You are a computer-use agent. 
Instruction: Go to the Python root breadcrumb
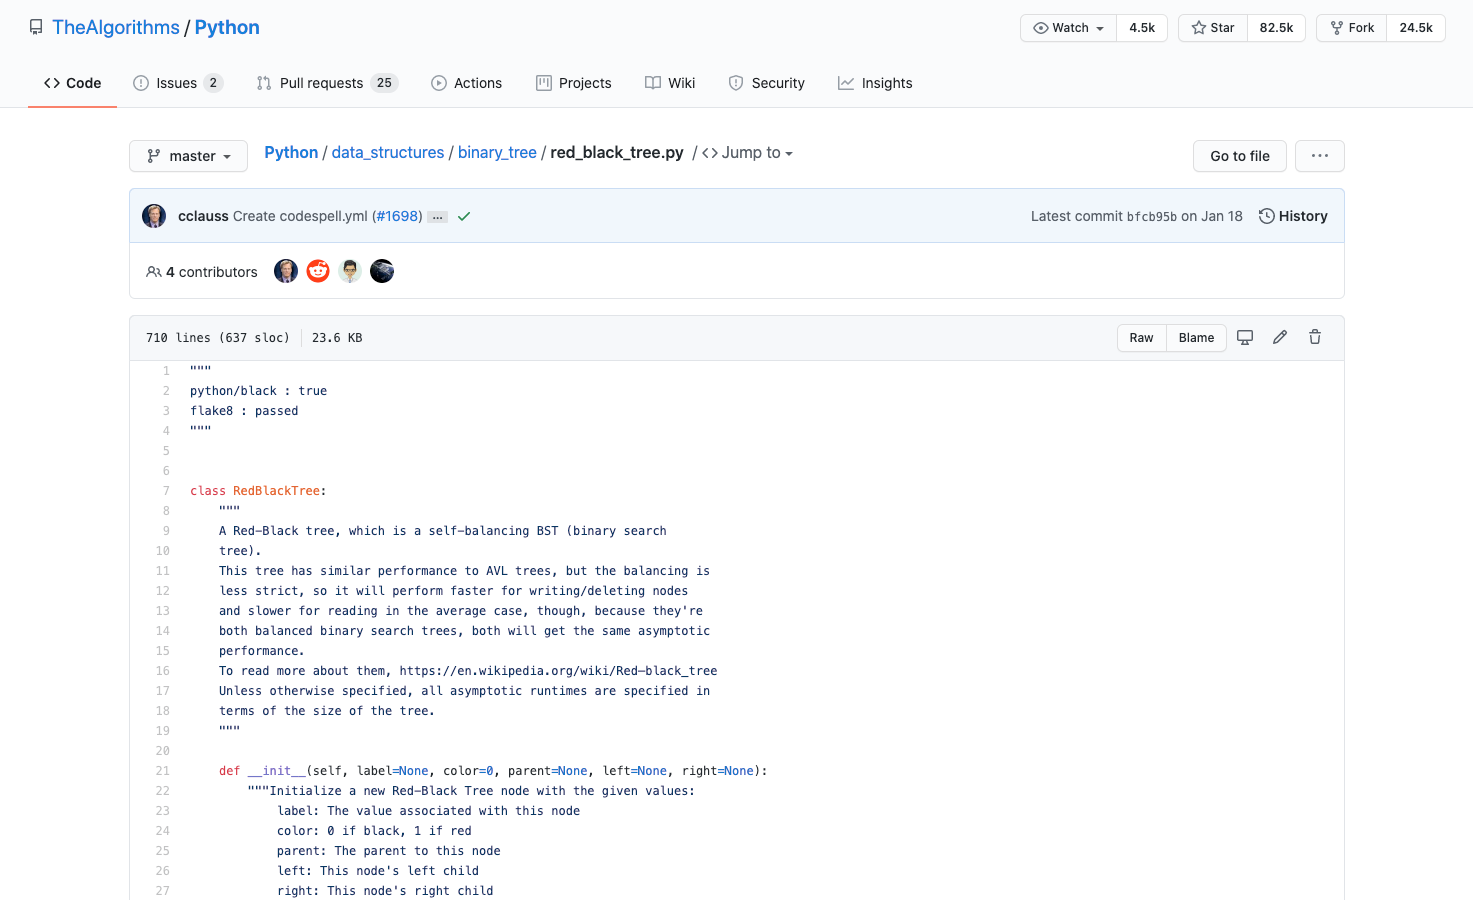tap(291, 152)
